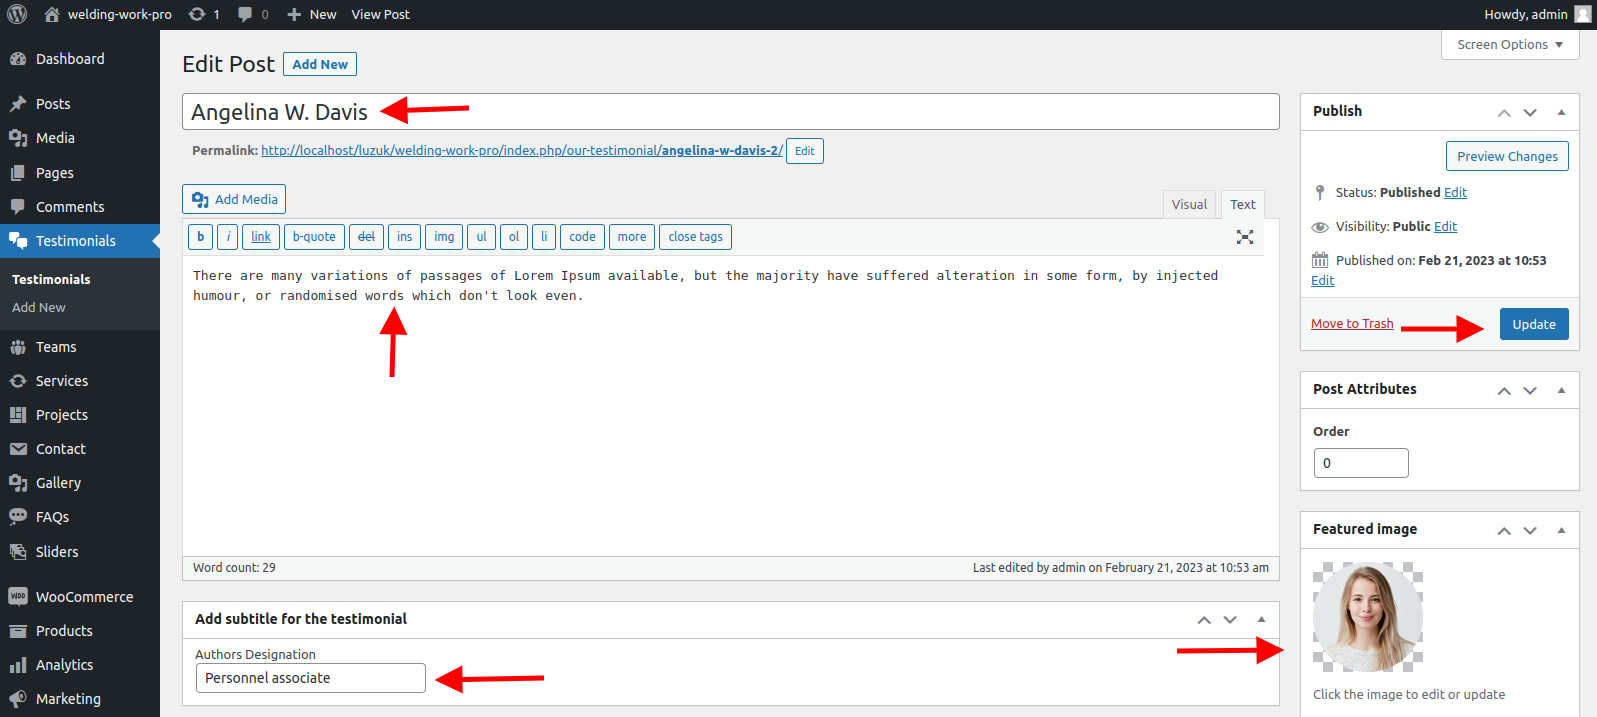Click the Add Media button
The height and width of the screenshot is (717, 1597).
click(234, 199)
